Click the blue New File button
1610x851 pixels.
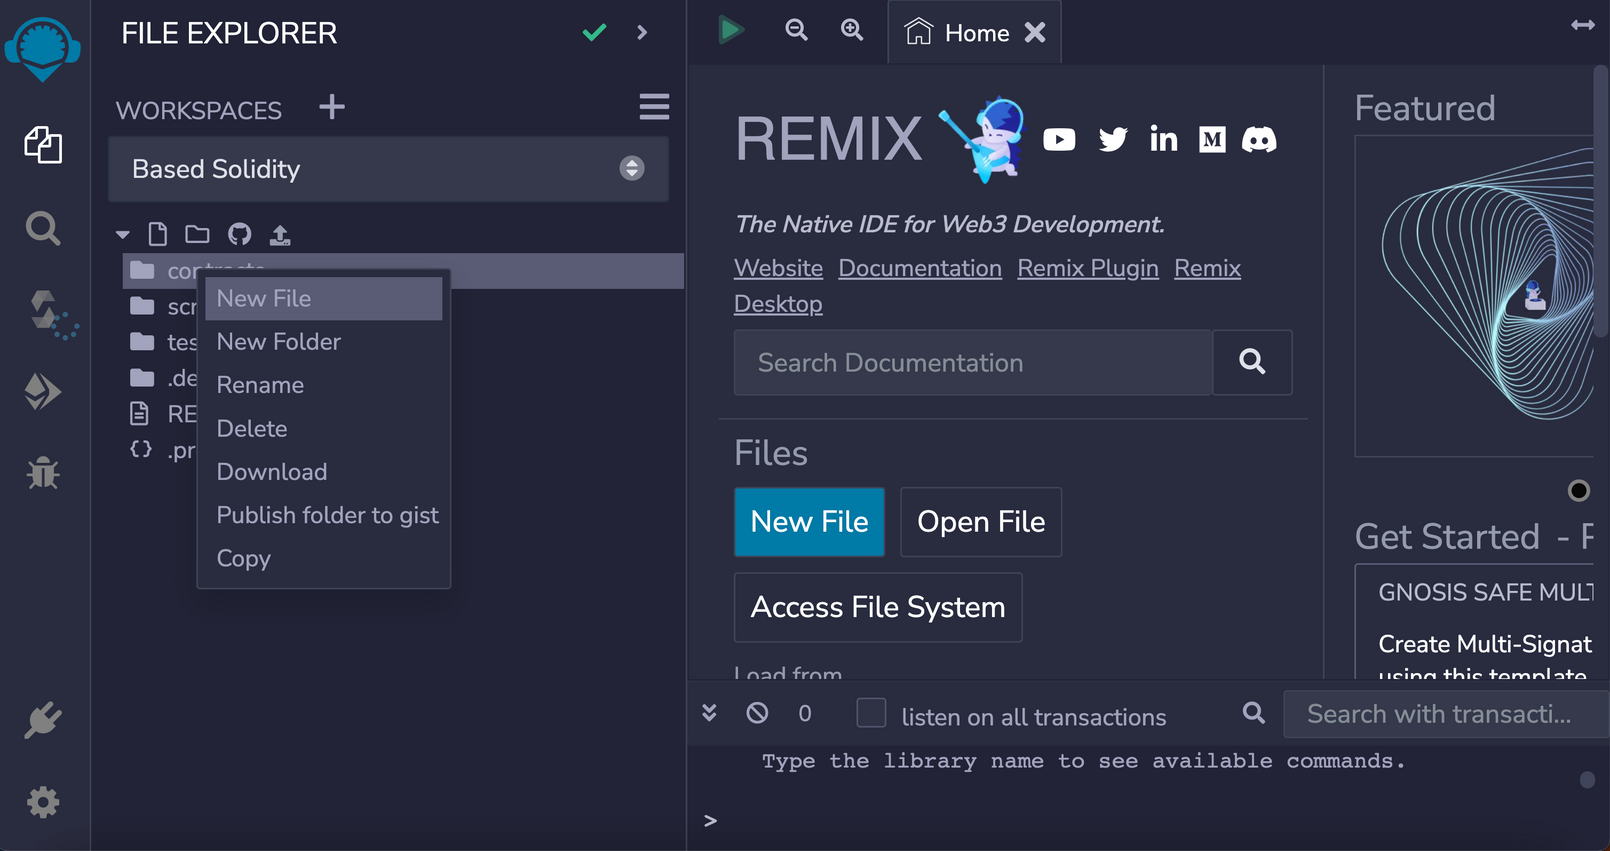pyautogui.click(x=809, y=522)
